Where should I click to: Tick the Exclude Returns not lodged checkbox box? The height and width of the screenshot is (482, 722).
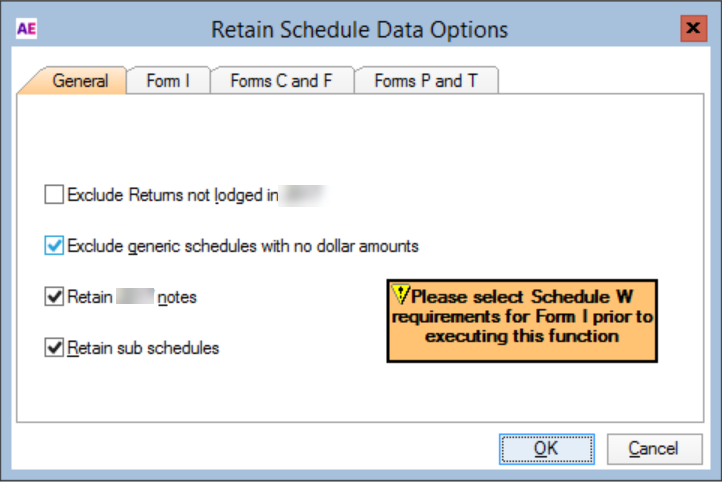(x=54, y=195)
